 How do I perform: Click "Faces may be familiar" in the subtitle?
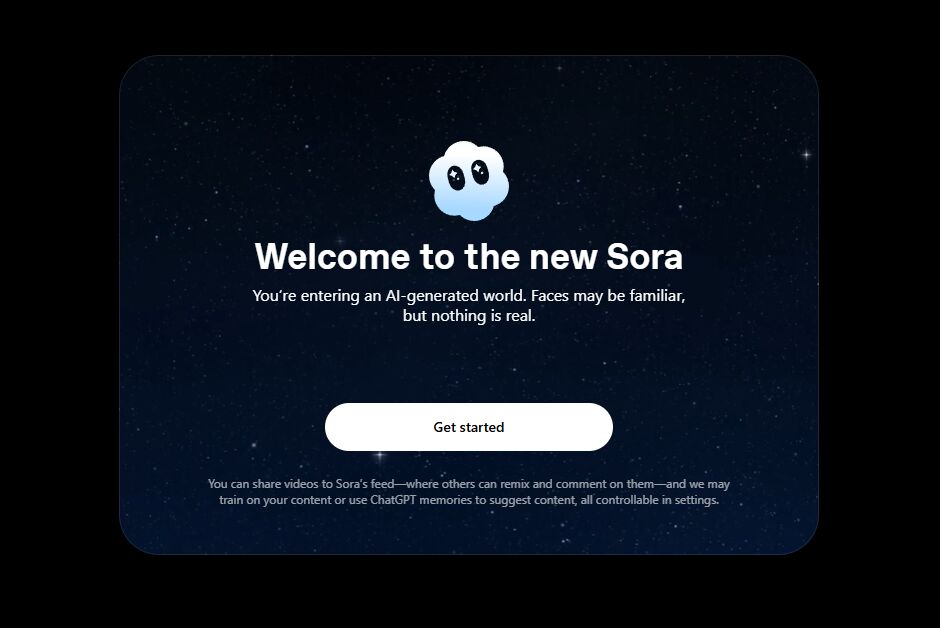click(607, 296)
